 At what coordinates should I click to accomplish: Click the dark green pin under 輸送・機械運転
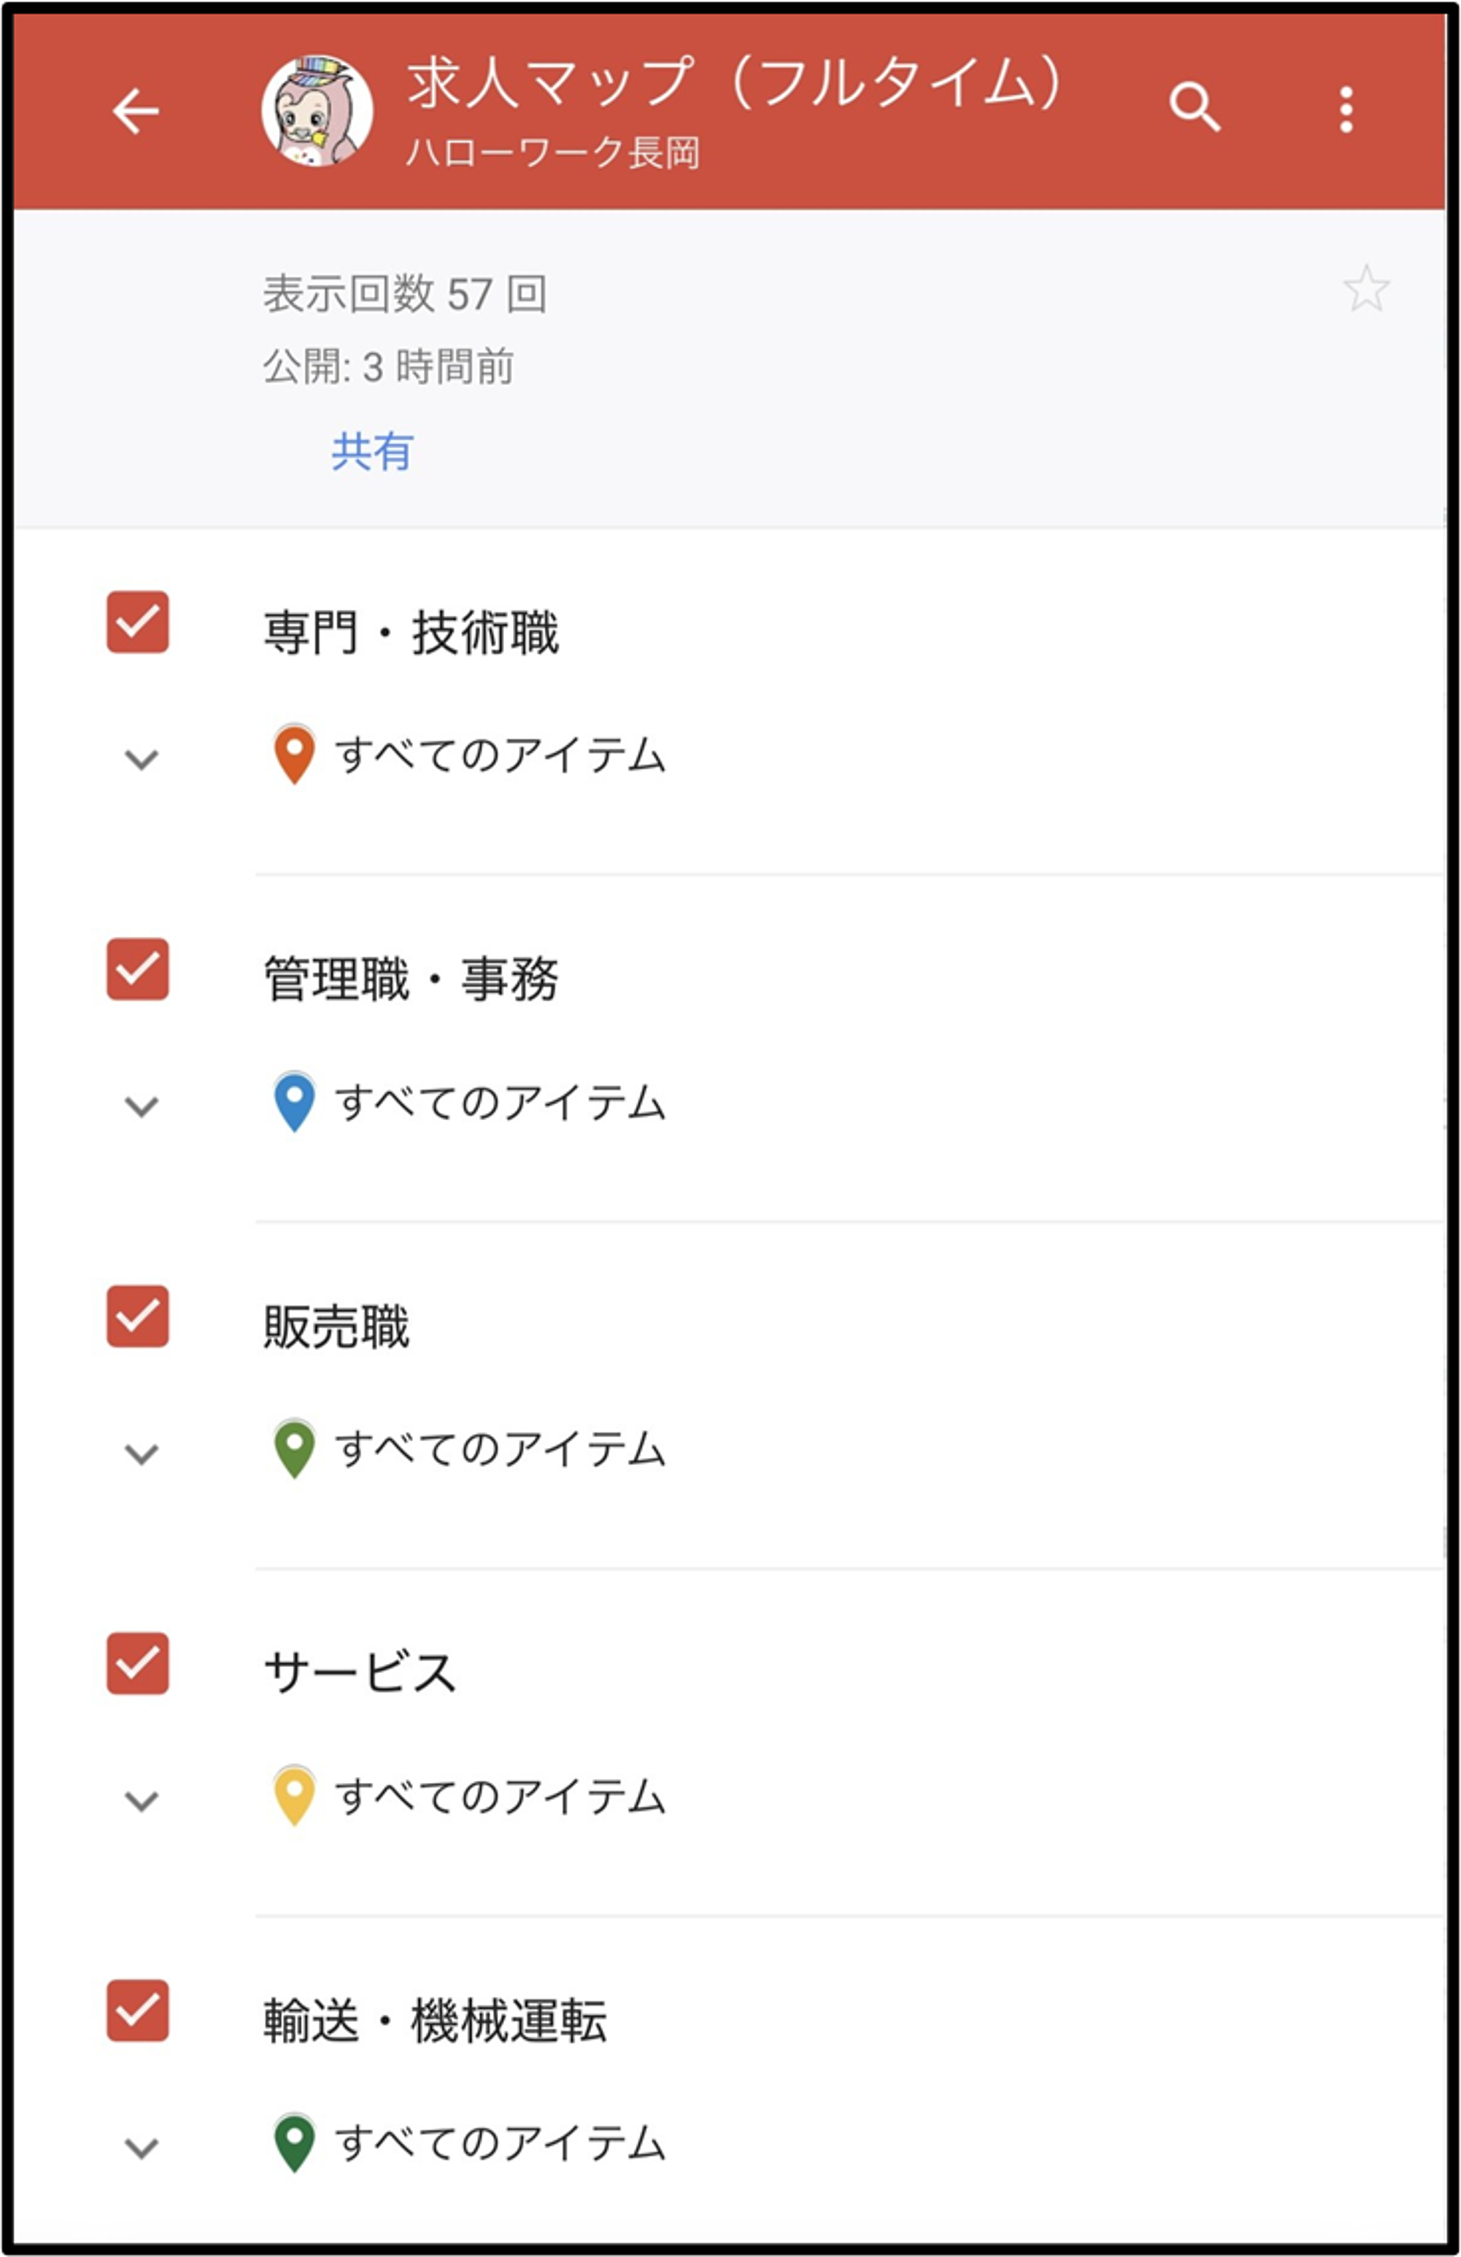(x=294, y=2143)
